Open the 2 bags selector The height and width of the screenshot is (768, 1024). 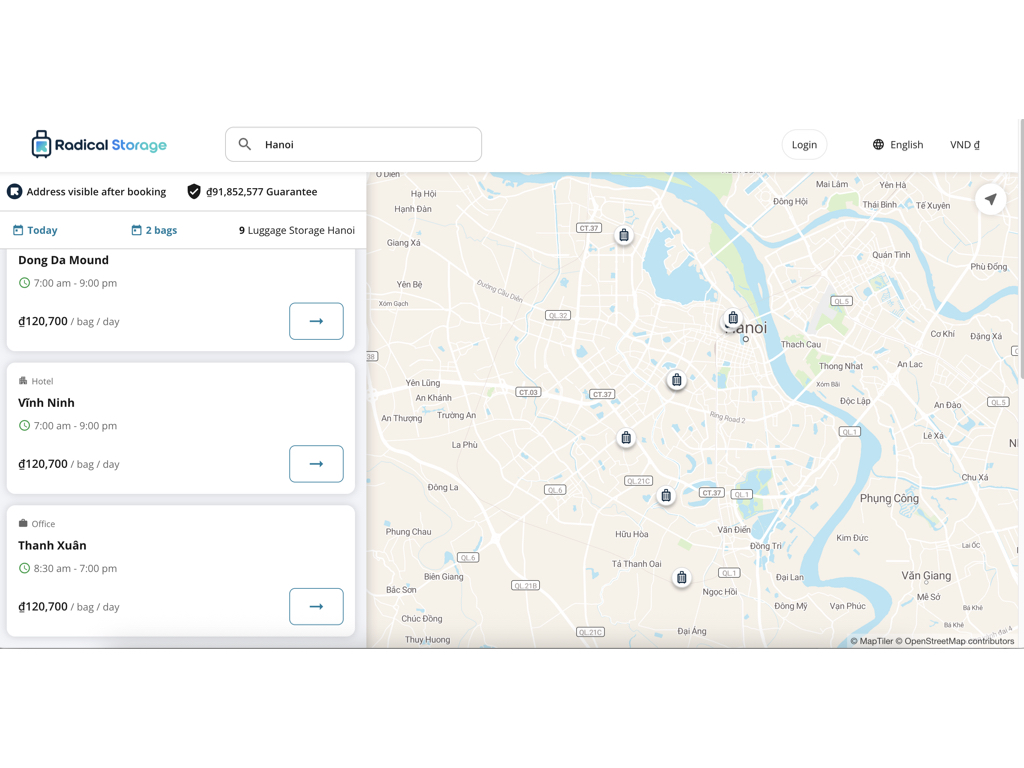[x=154, y=230]
